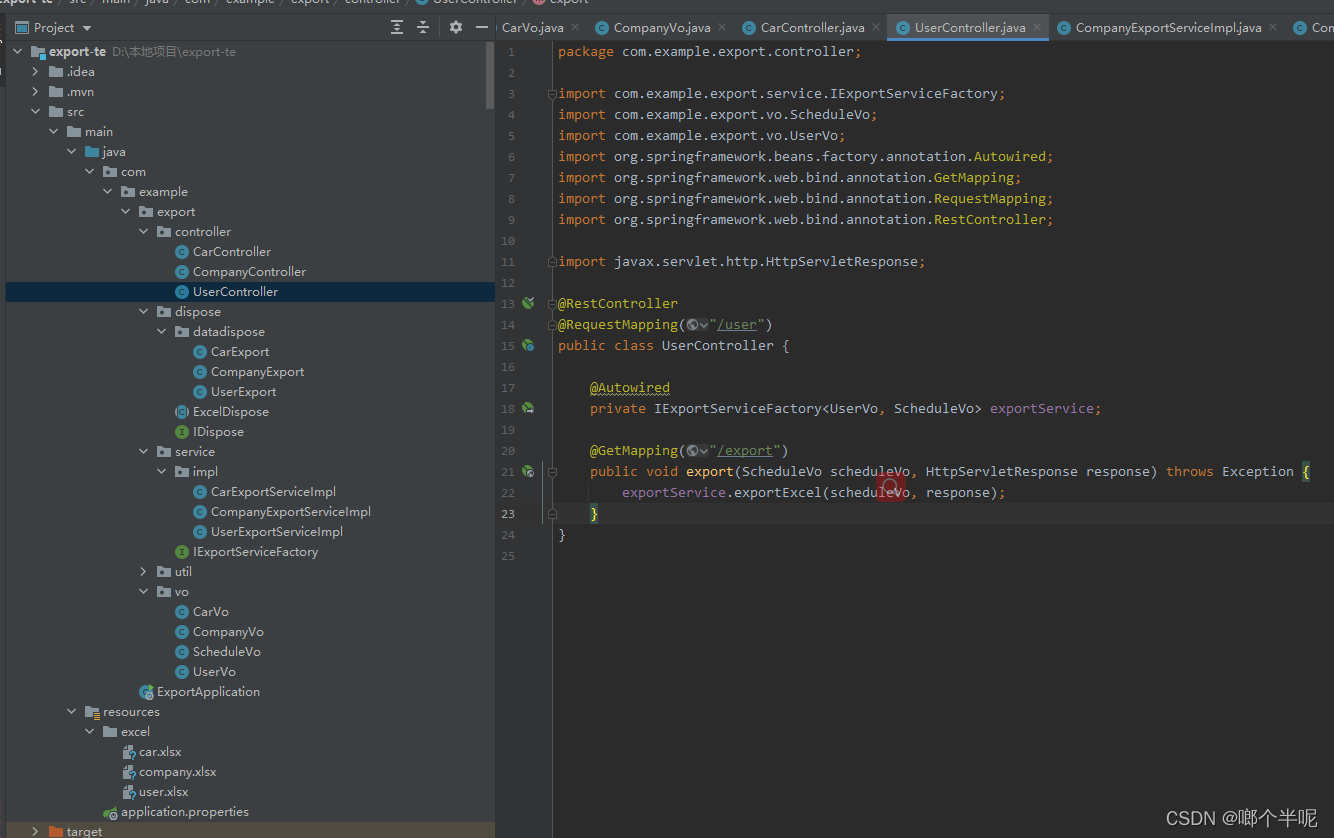The image size is (1334, 838).
Task: Fold the export method on line 21
Action: click(x=551, y=471)
